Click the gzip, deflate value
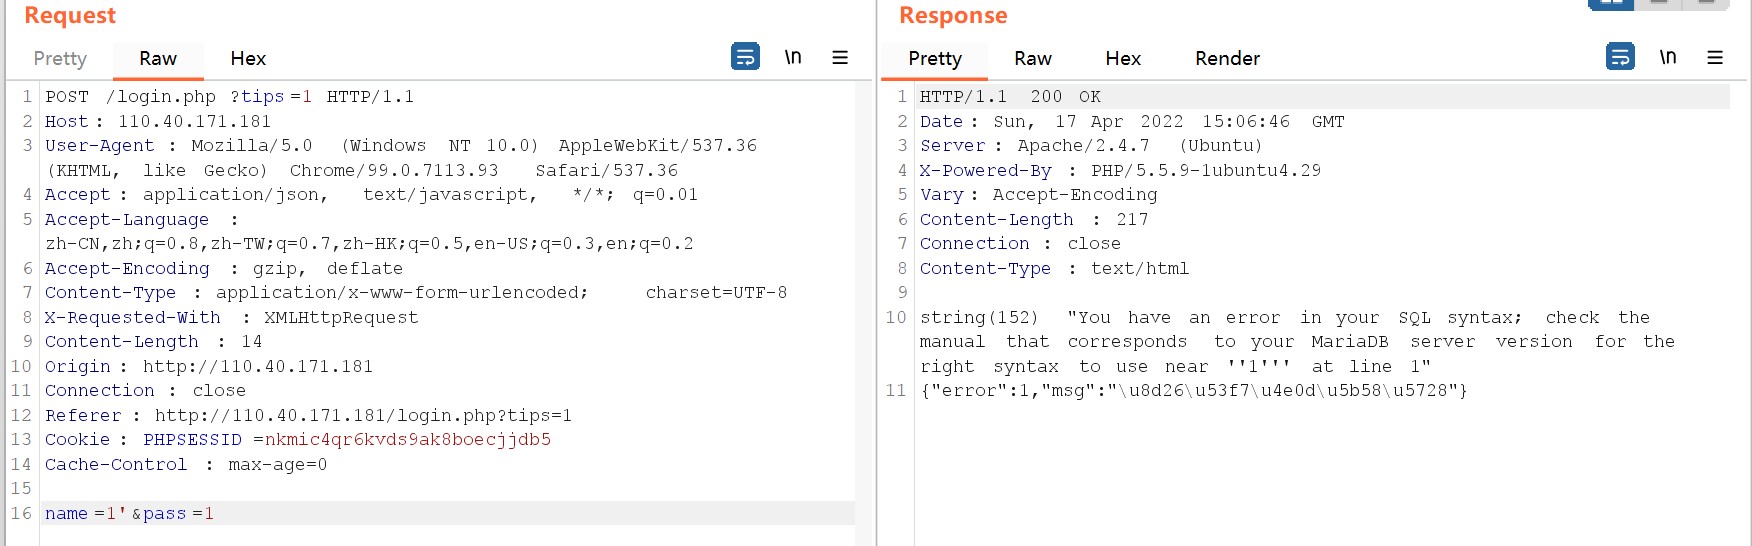 327,268
